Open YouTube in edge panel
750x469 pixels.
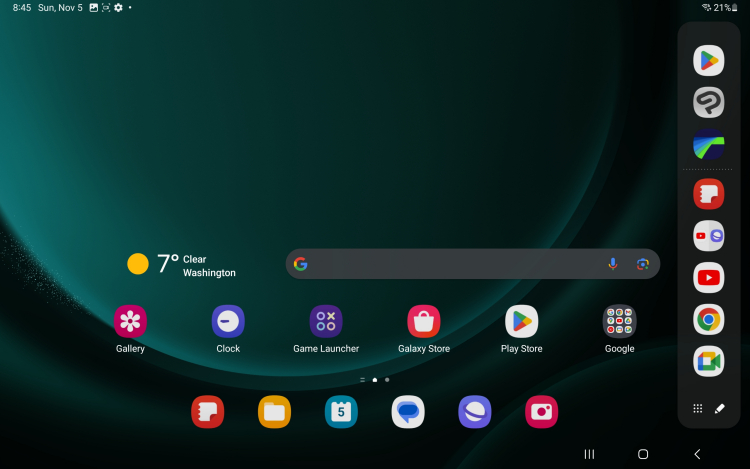[708, 278]
